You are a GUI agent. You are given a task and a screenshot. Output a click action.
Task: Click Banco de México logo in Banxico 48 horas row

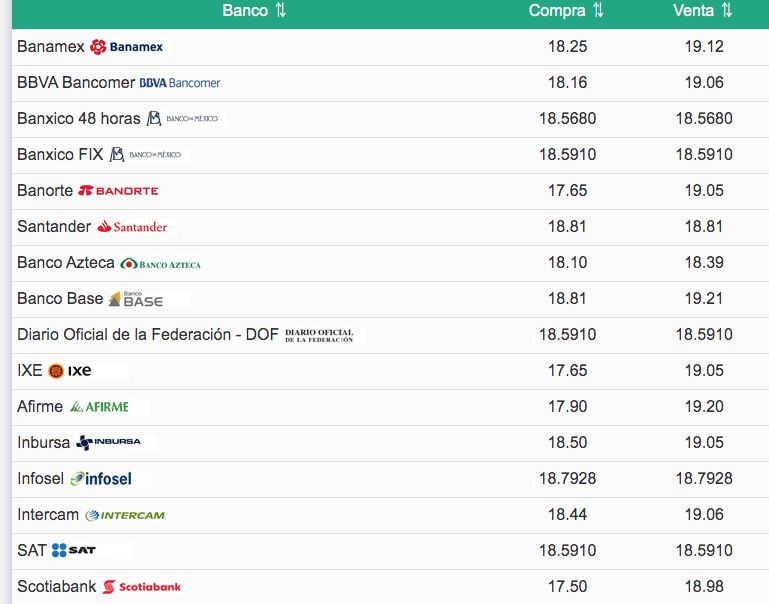[x=182, y=118]
